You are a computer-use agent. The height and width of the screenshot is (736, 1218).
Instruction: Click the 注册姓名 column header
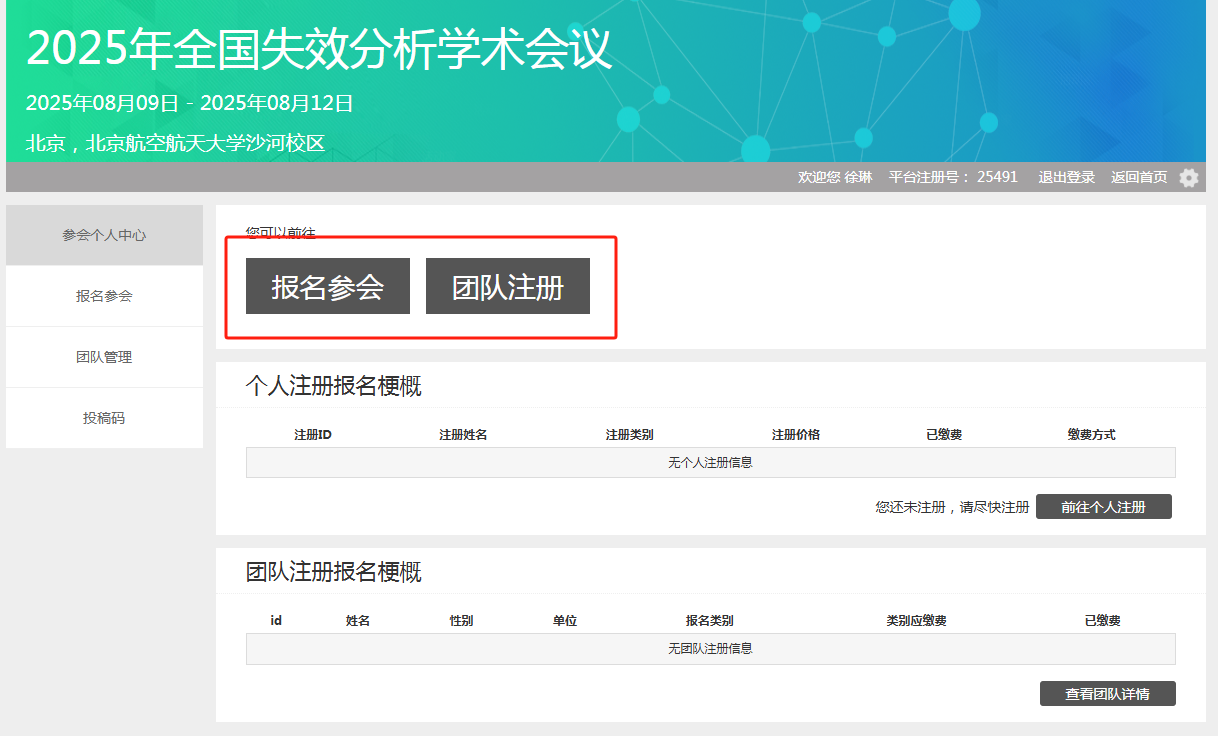pos(463,435)
